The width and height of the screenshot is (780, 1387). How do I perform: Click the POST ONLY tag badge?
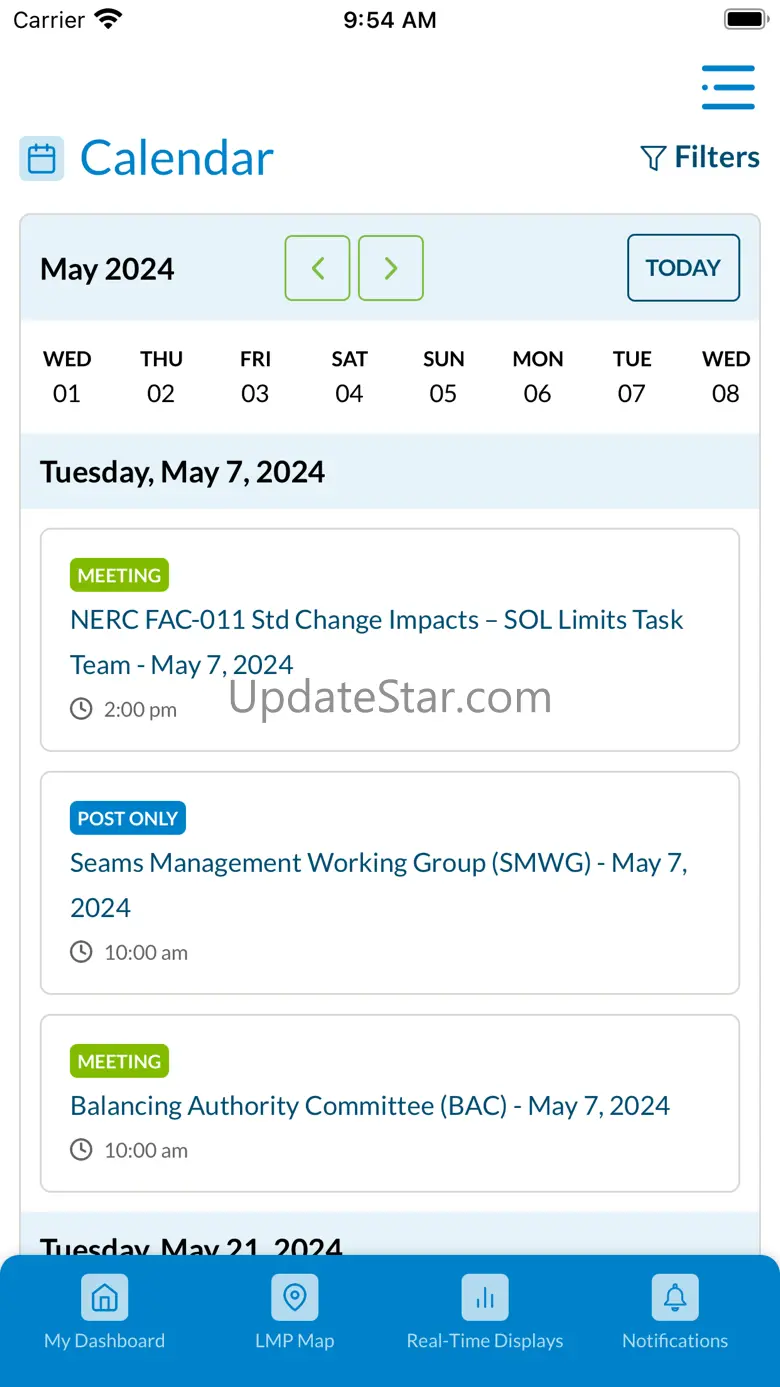(x=128, y=818)
